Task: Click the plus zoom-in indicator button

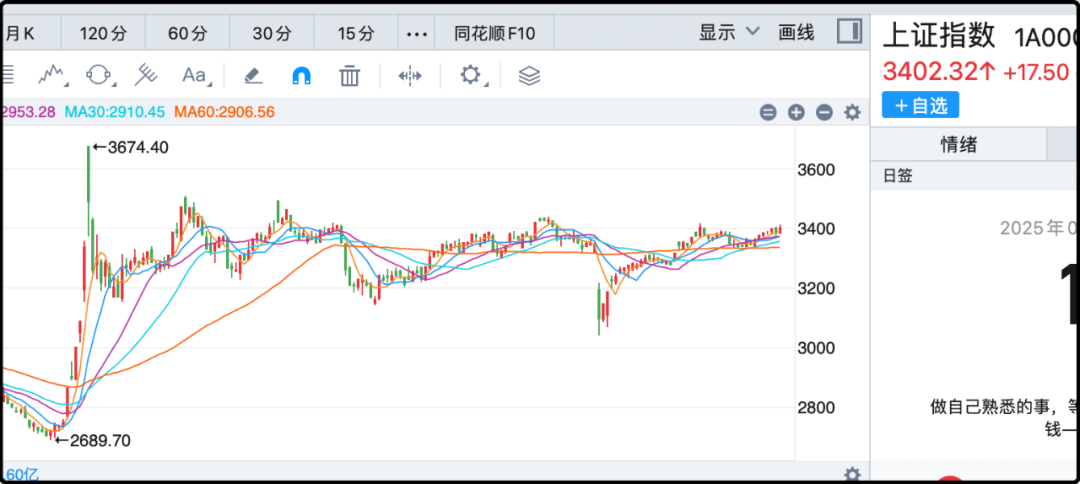Action: (796, 113)
